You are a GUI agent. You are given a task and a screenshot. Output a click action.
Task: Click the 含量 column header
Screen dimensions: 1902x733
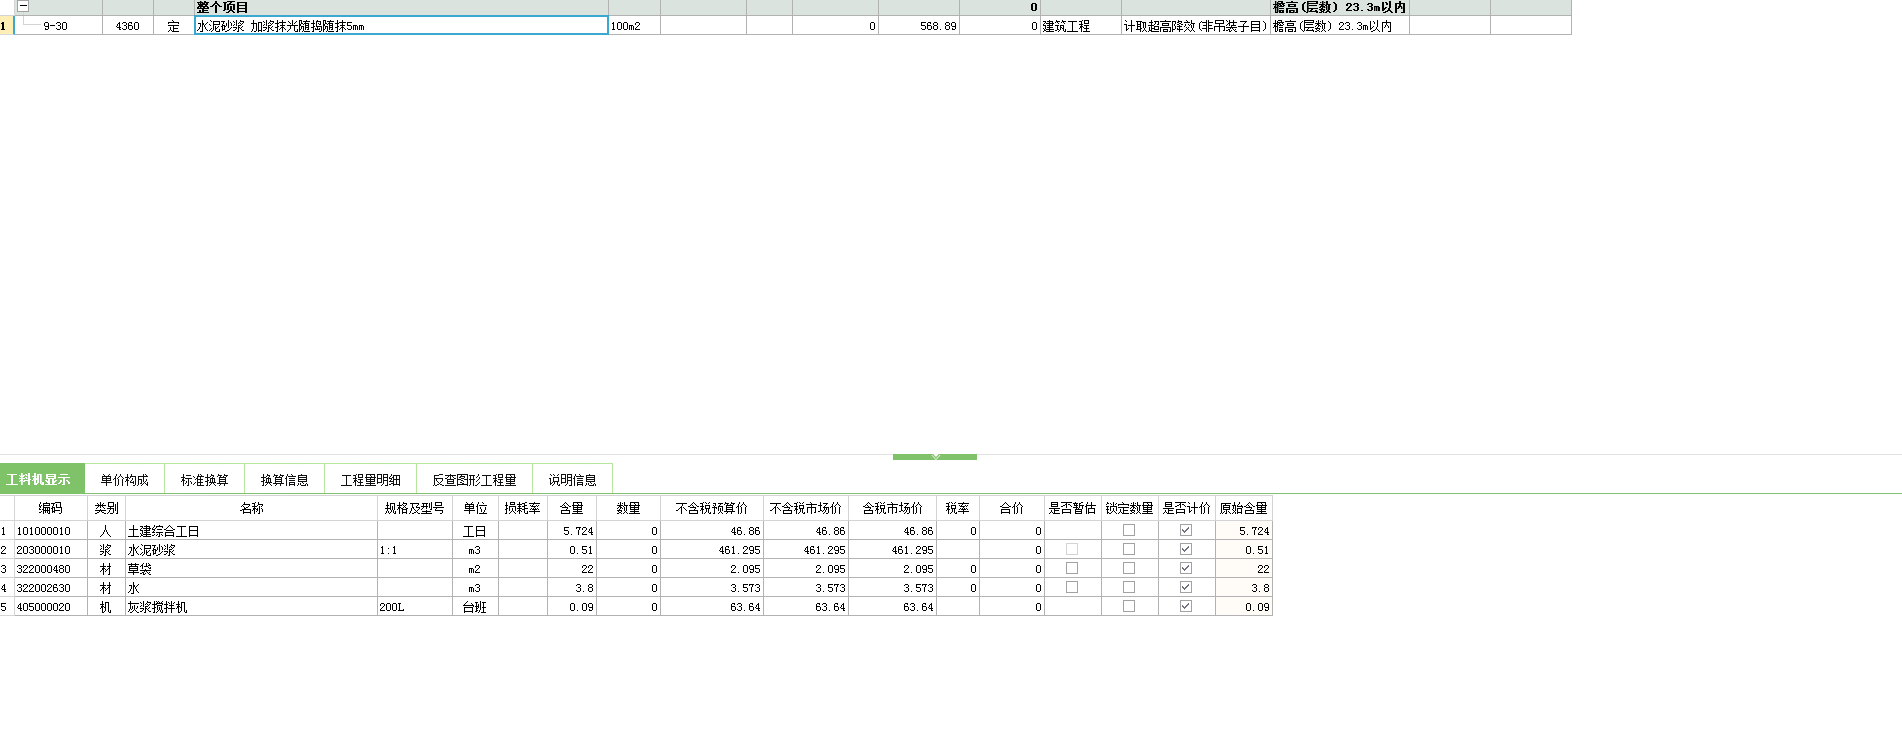pos(571,508)
